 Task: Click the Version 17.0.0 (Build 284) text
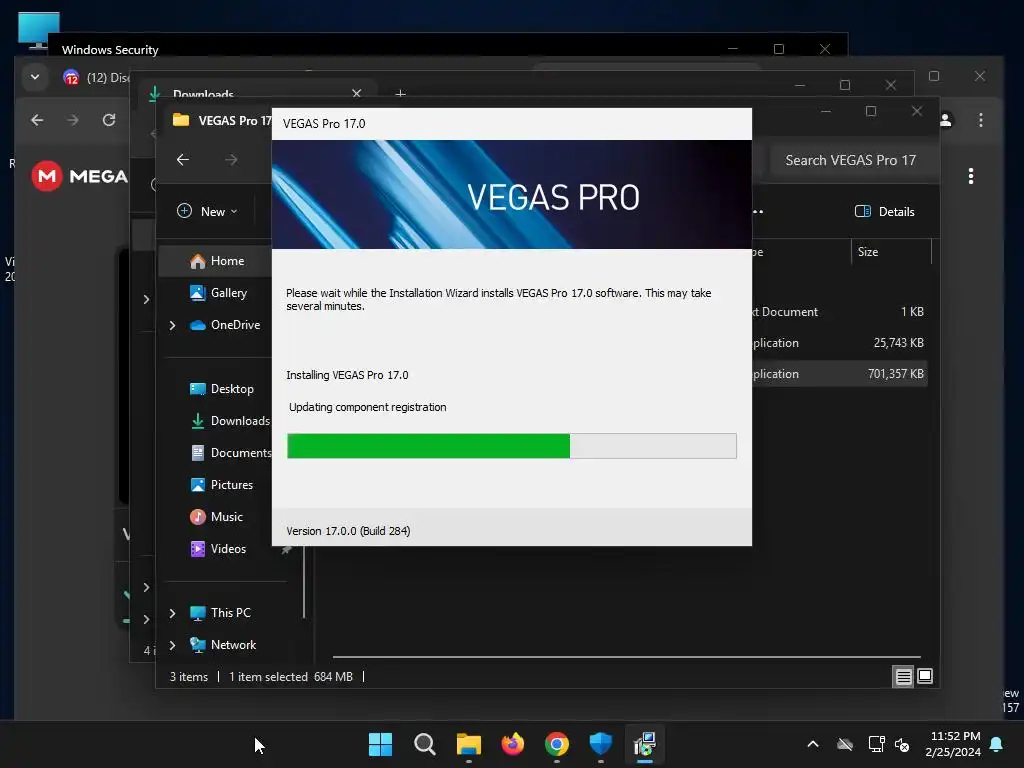tap(348, 531)
